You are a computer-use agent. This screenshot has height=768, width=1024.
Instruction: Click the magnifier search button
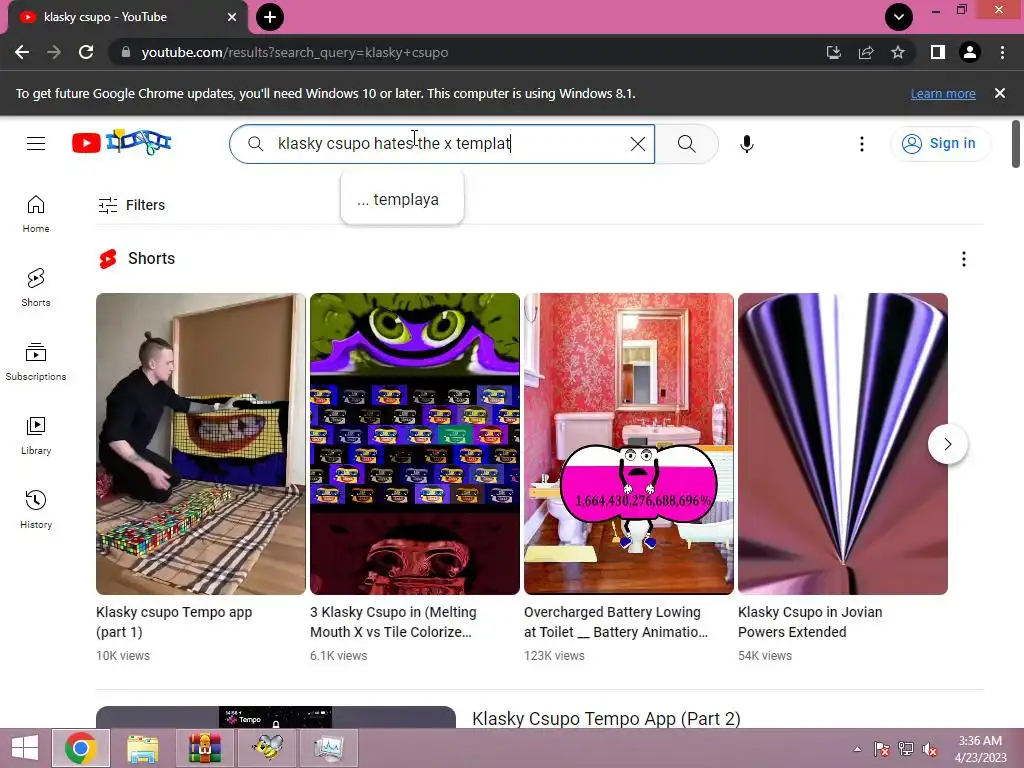point(686,144)
